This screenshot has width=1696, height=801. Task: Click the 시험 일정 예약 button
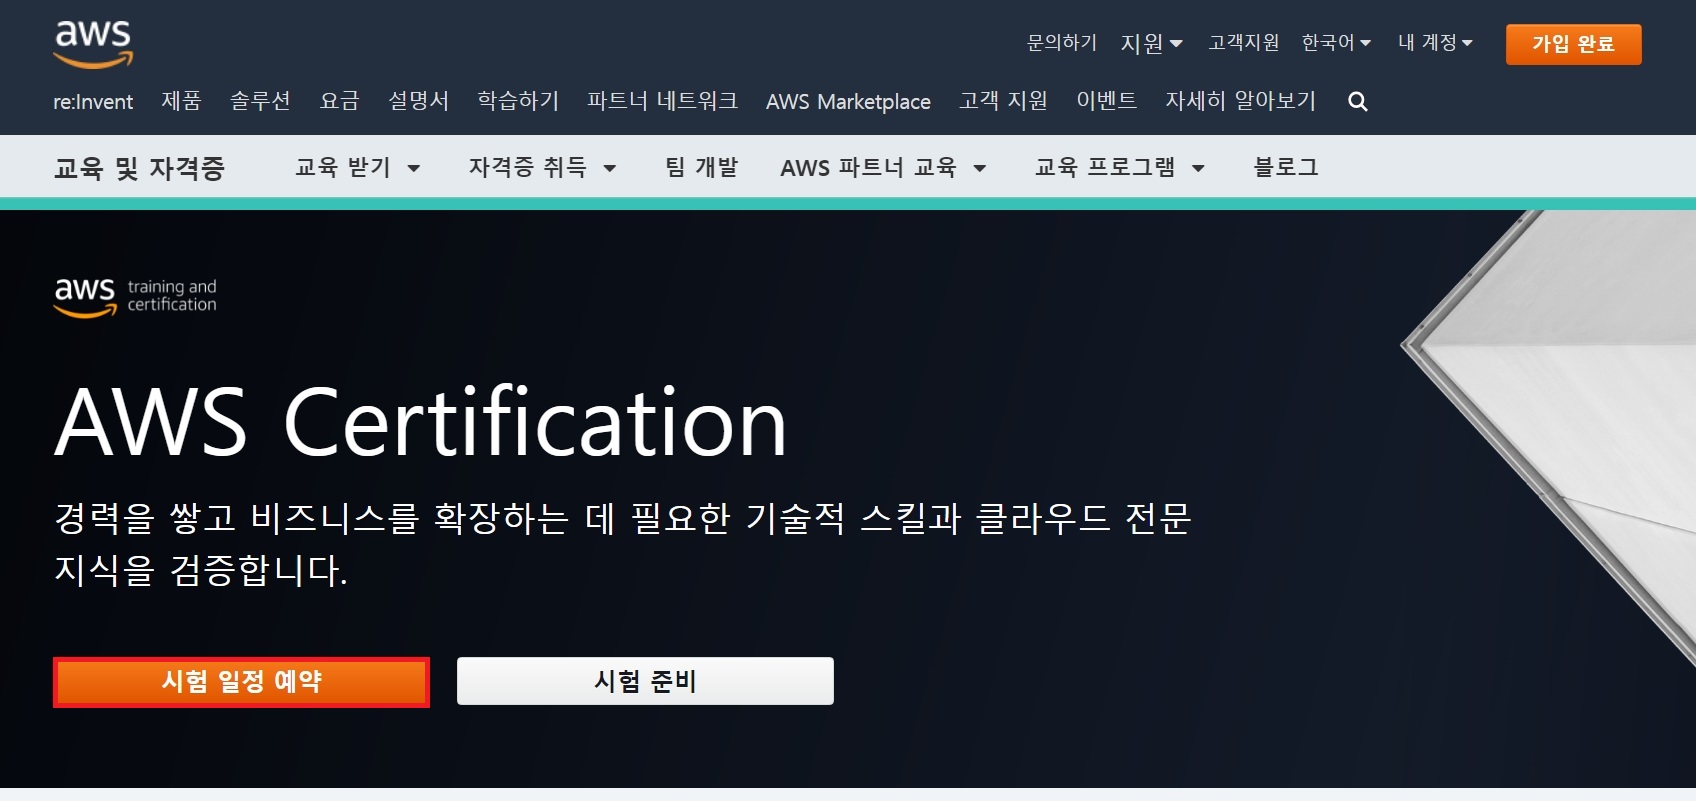click(x=241, y=682)
